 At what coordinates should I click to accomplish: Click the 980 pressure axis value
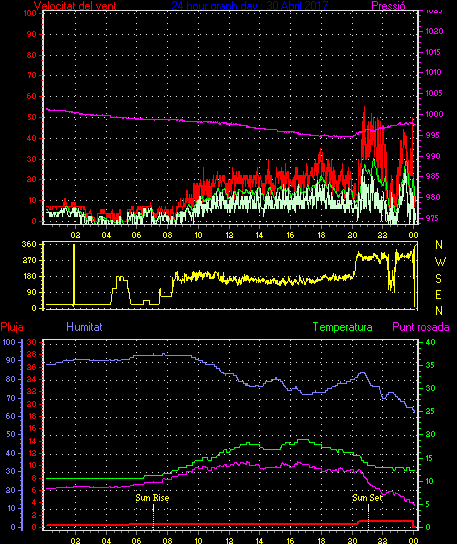coord(432,197)
